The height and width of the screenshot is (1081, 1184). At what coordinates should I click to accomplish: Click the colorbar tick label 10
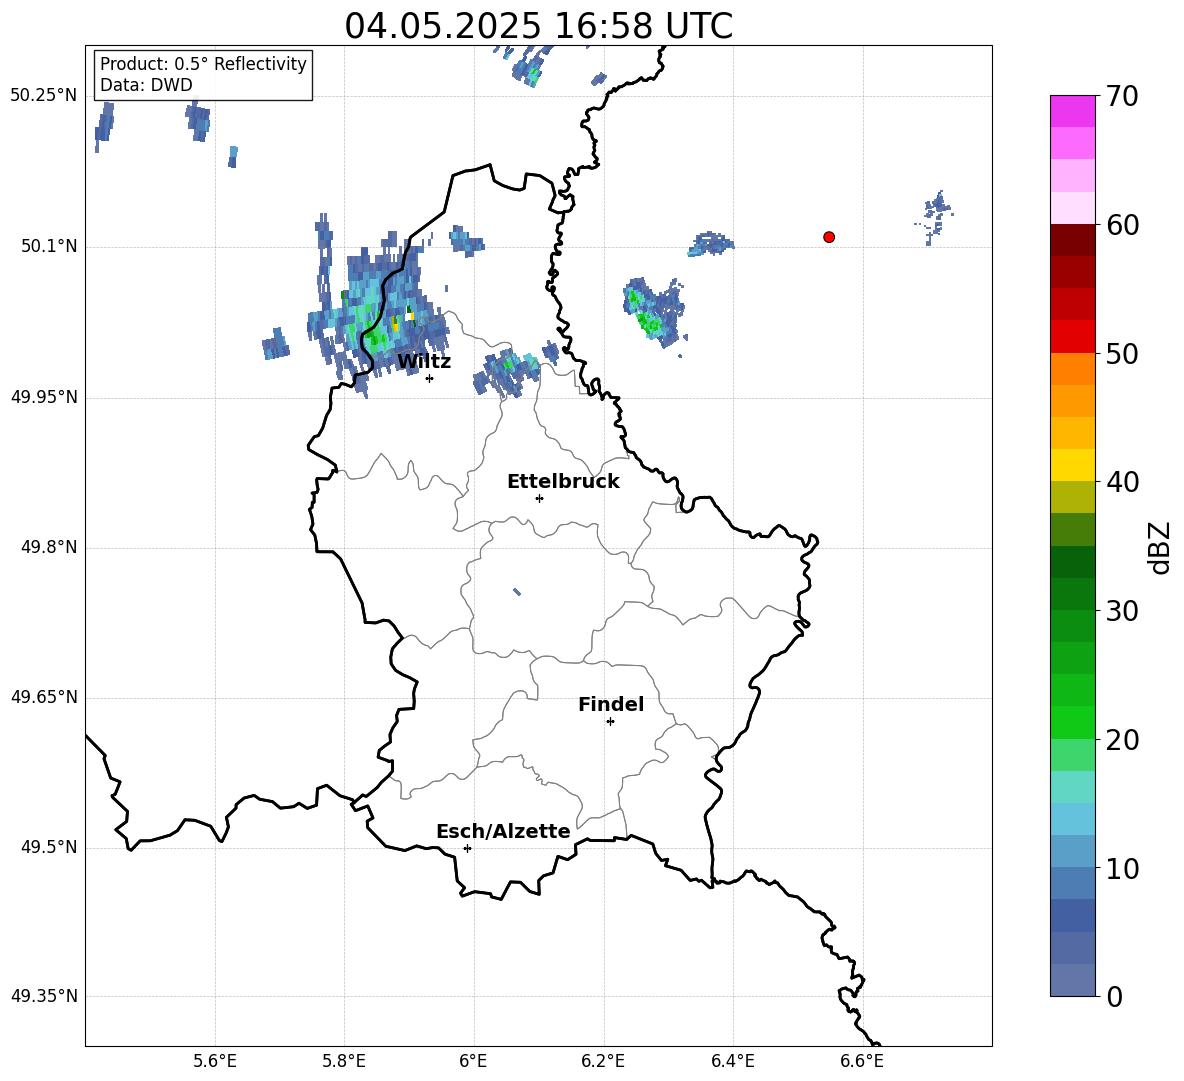1122,869
